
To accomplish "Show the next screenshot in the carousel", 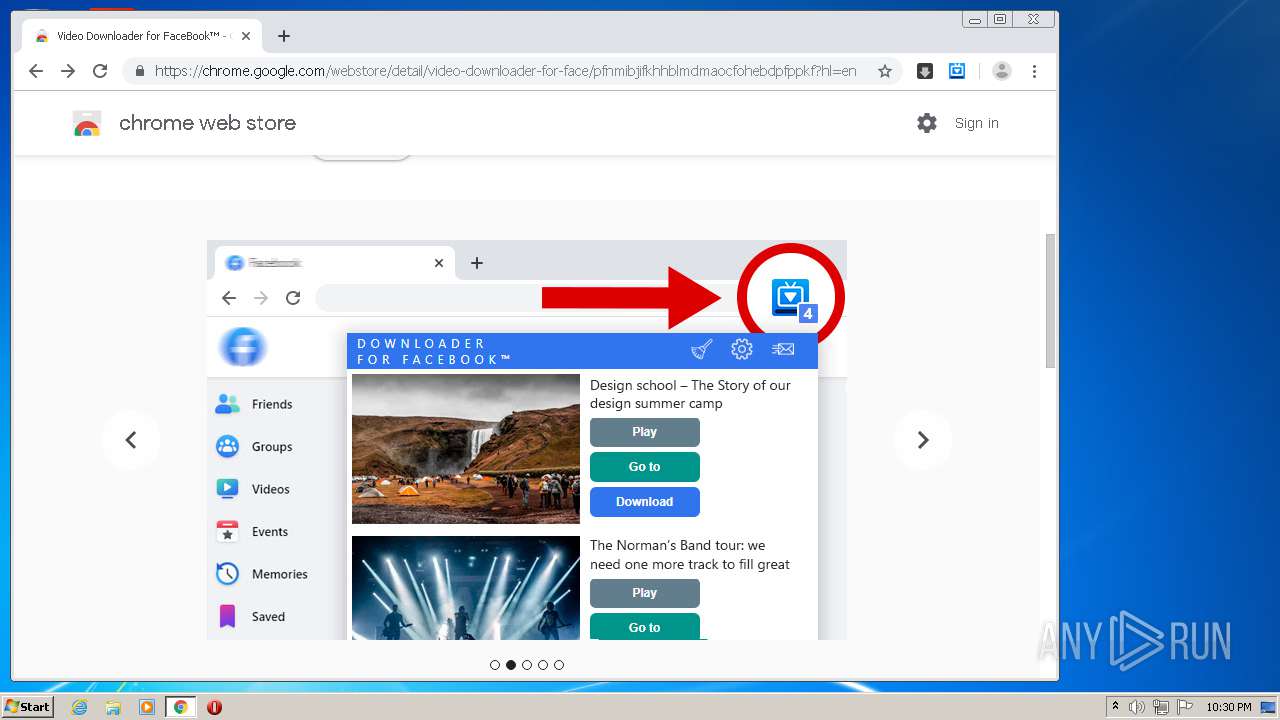I will pyautogui.click(x=923, y=440).
